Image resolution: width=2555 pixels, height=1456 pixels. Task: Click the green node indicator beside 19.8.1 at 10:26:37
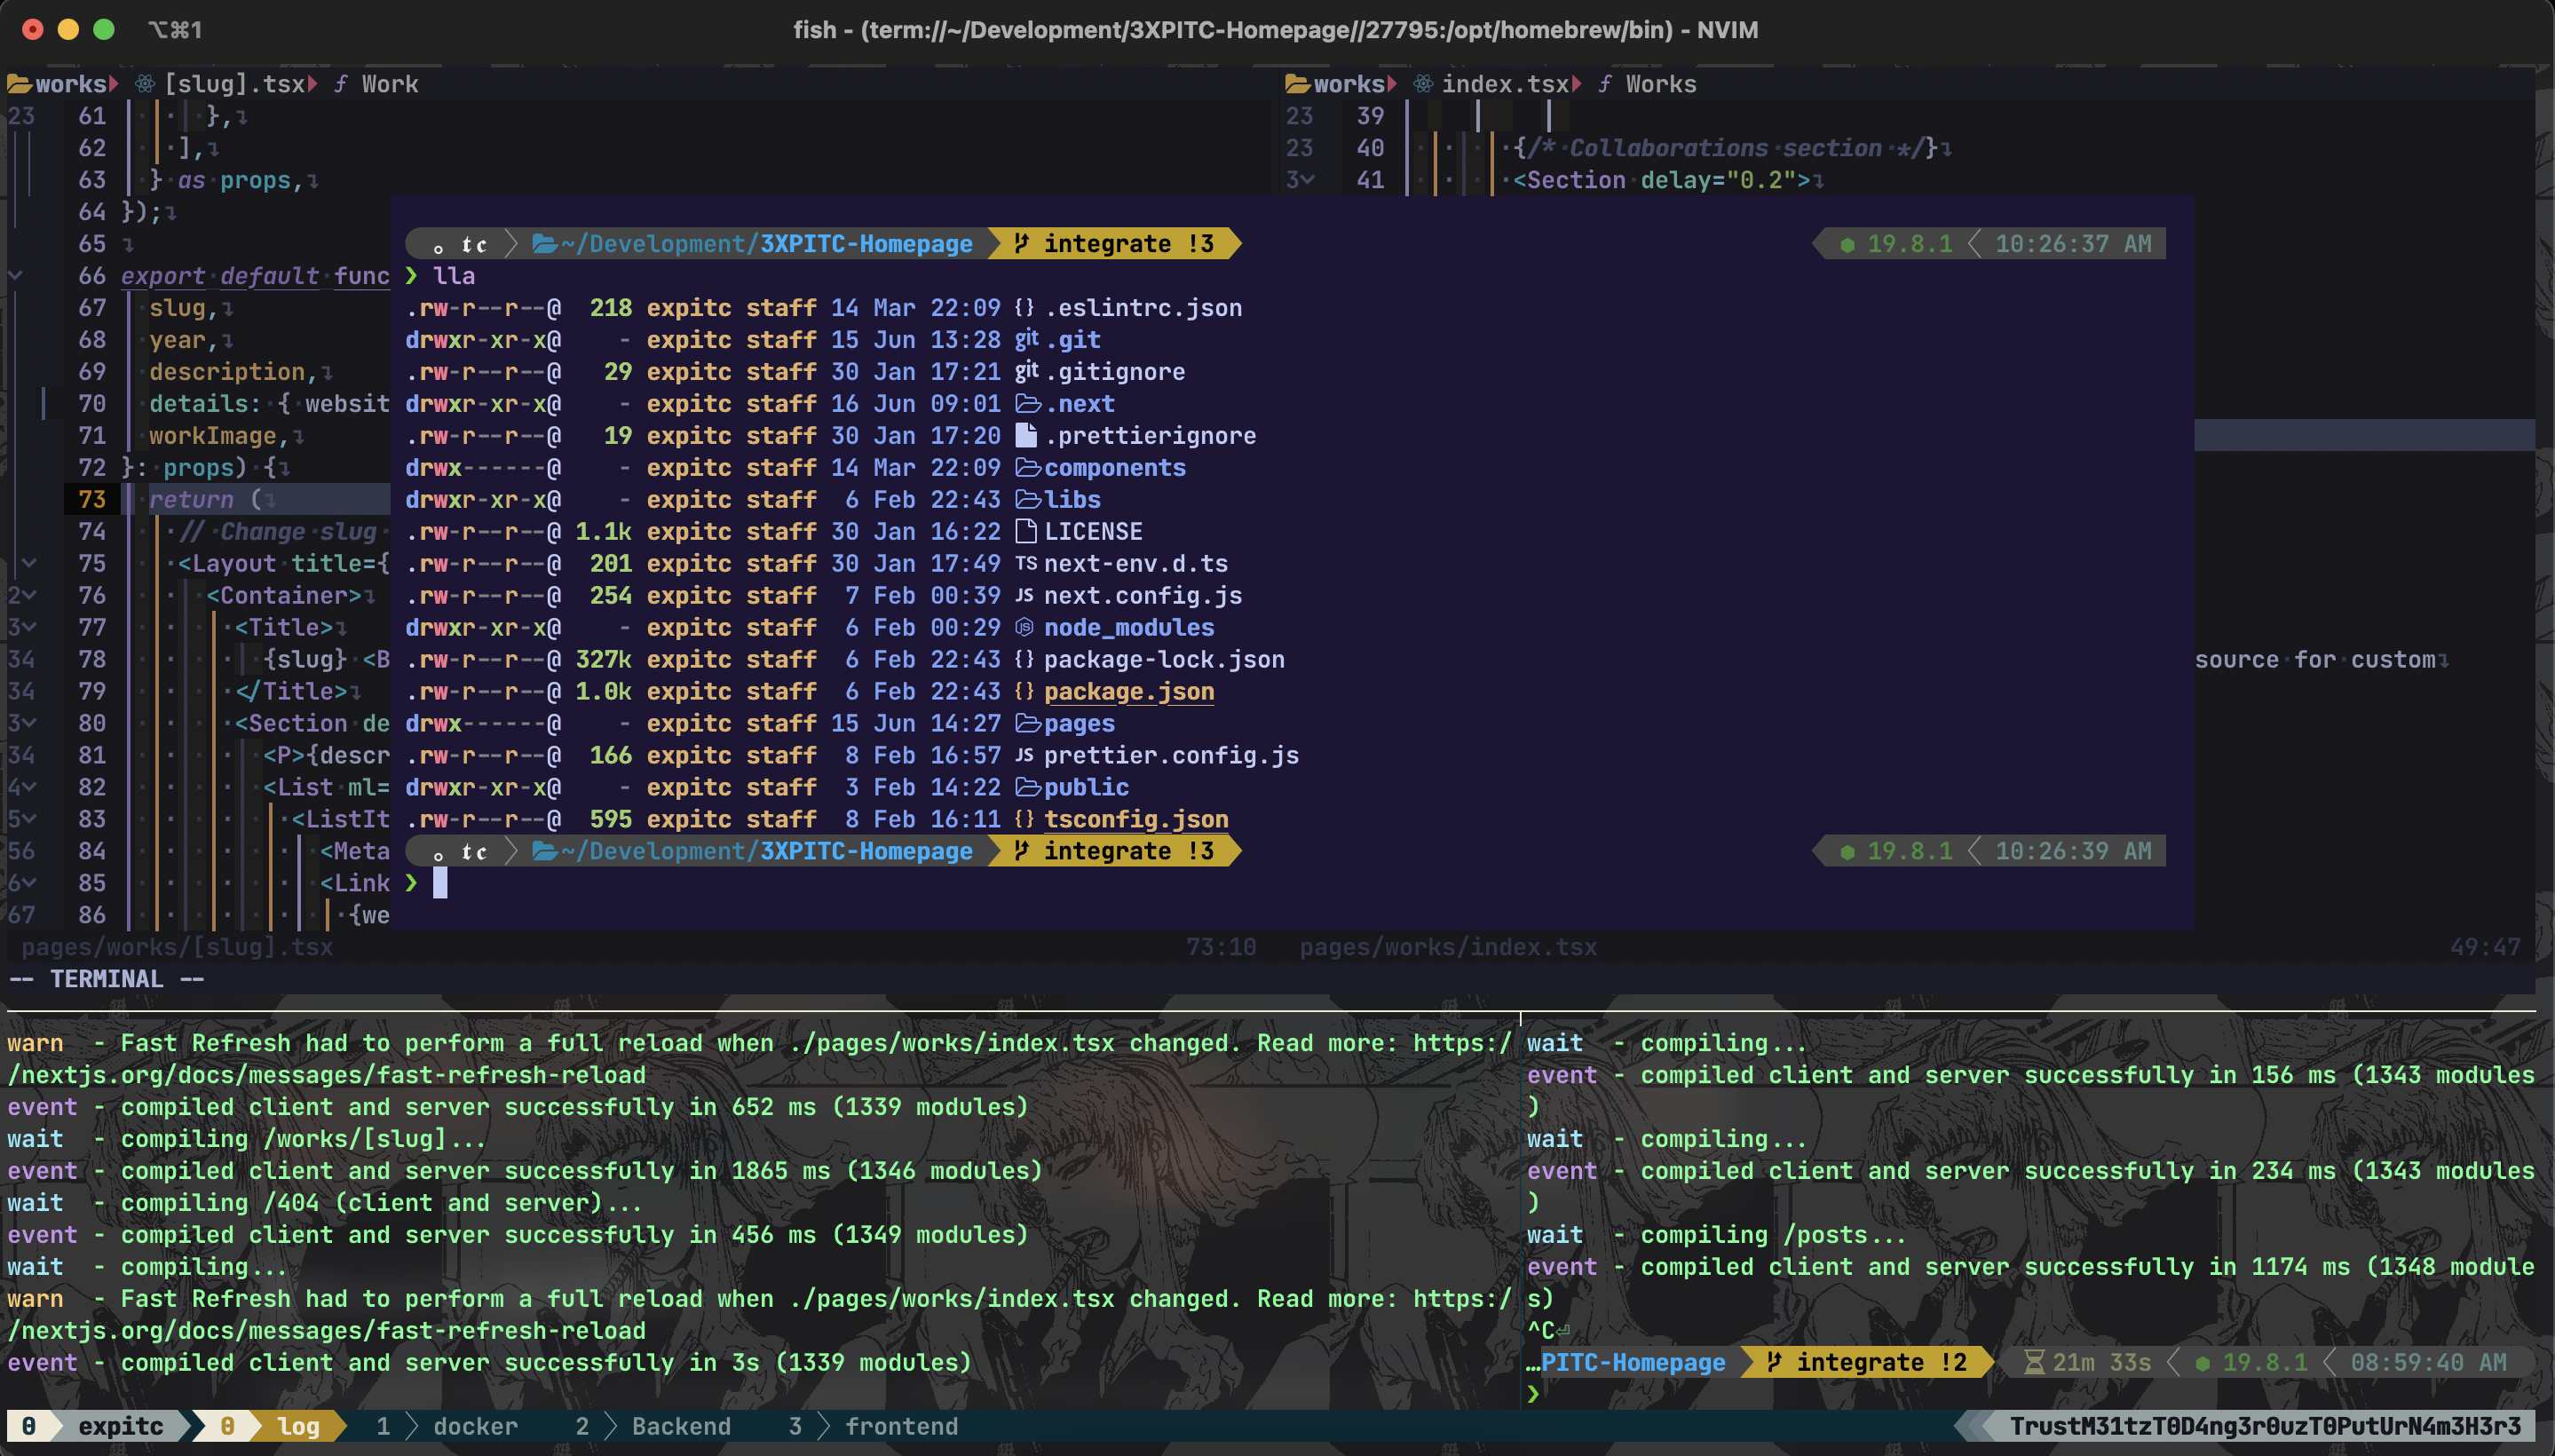click(x=1848, y=244)
